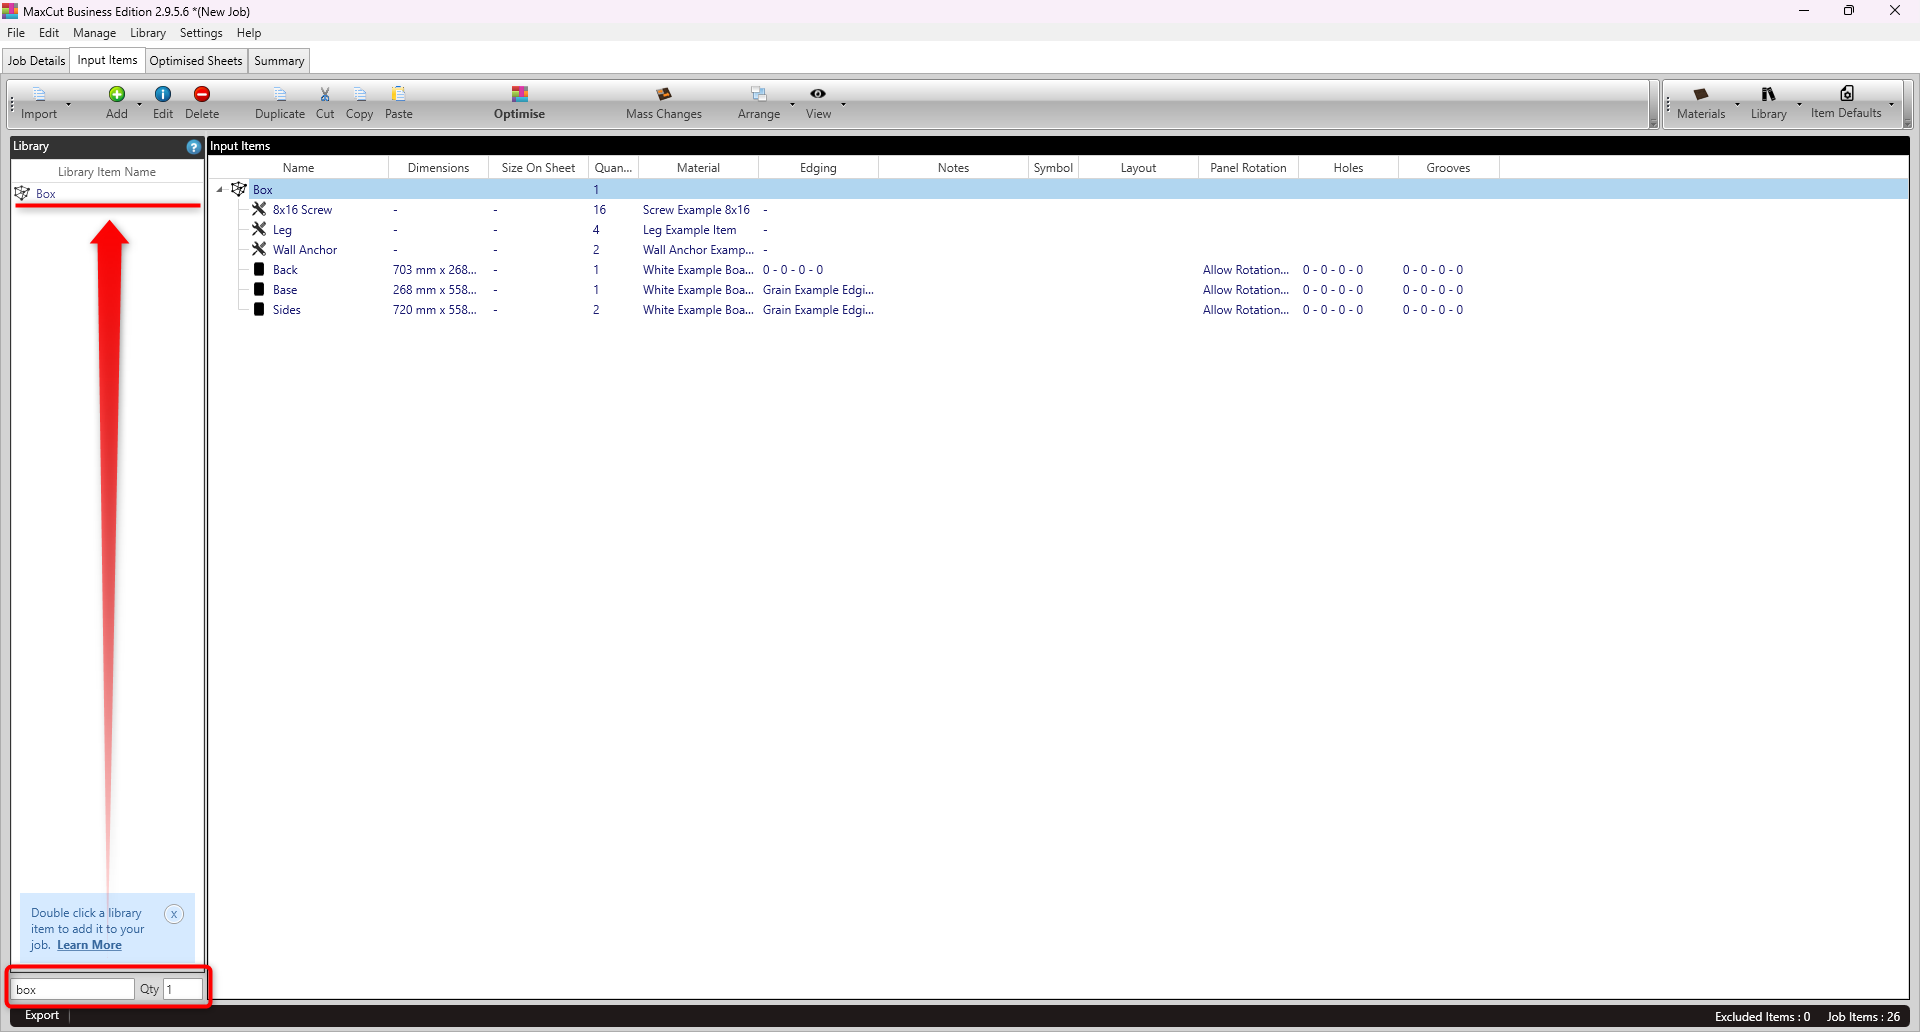Select the 8x16 Screw hardware icon
The width and height of the screenshot is (1920, 1032).
(x=259, y=209)
